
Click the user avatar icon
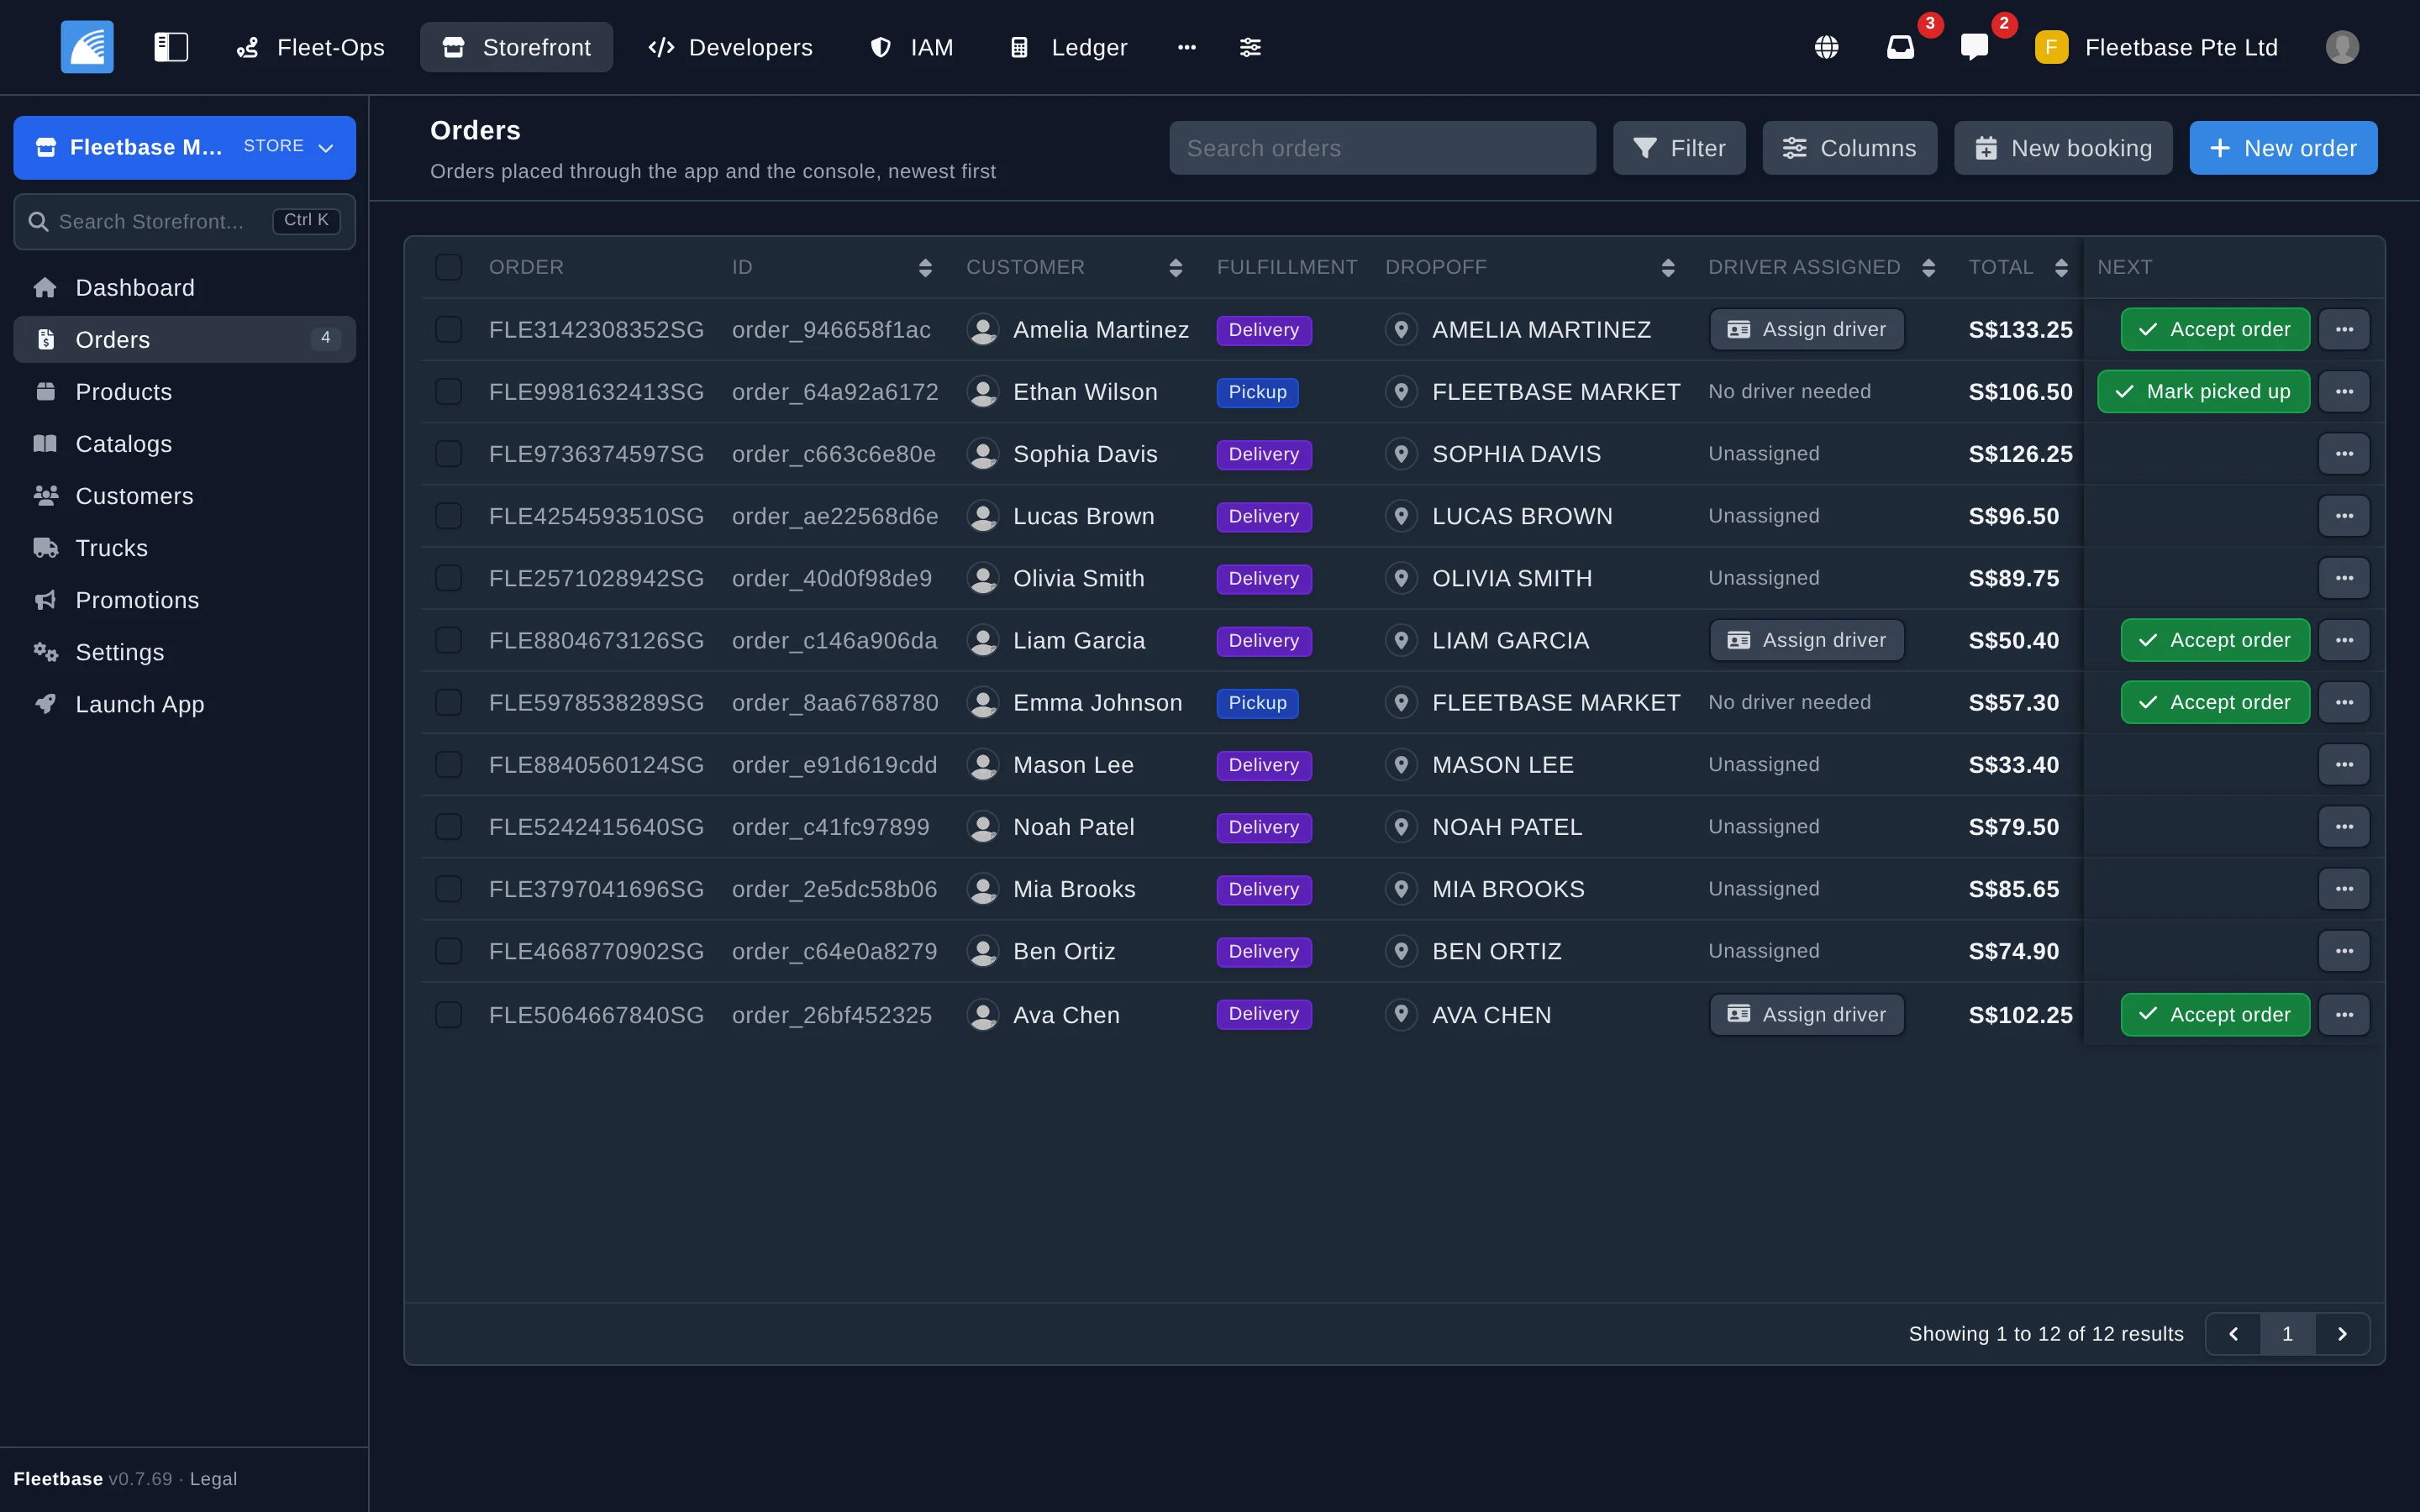[2342, 47]
